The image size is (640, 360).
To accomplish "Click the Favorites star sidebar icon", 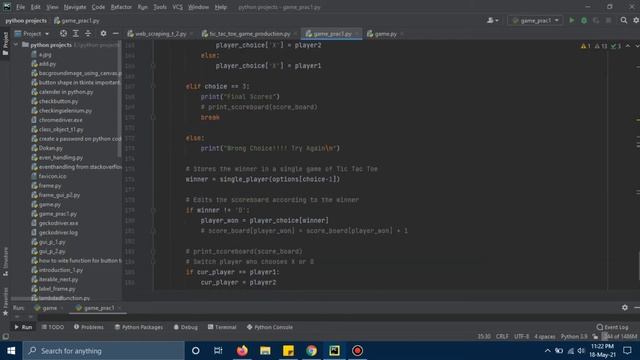I will click(x=5, y=313).
